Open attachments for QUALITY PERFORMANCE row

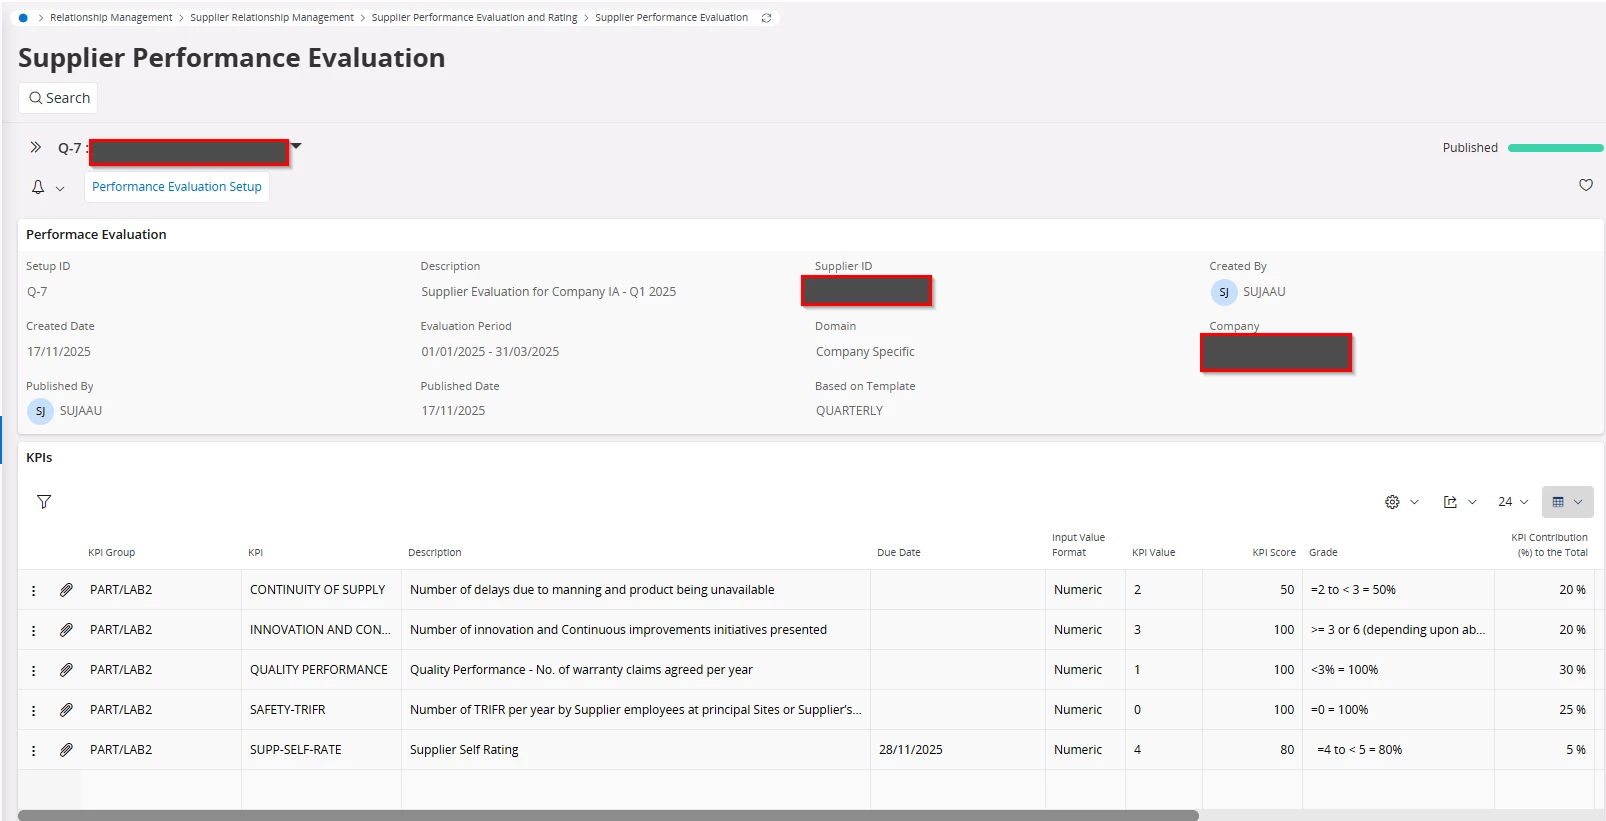point(66,670)
